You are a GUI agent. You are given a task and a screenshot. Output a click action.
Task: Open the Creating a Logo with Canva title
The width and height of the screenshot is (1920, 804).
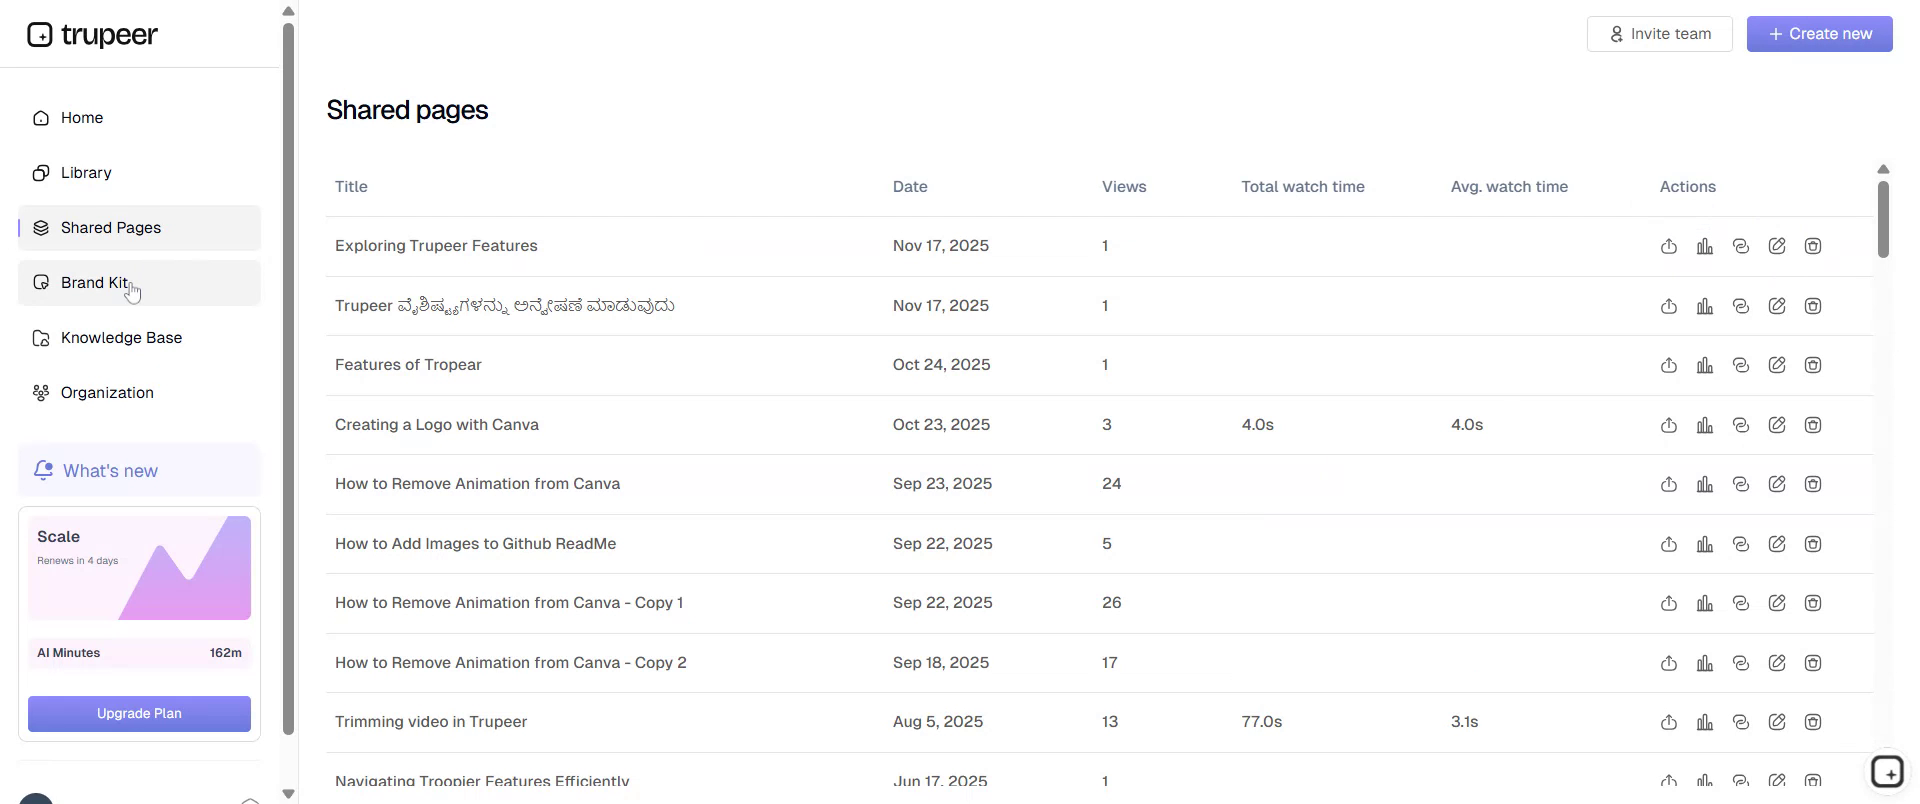437,425
